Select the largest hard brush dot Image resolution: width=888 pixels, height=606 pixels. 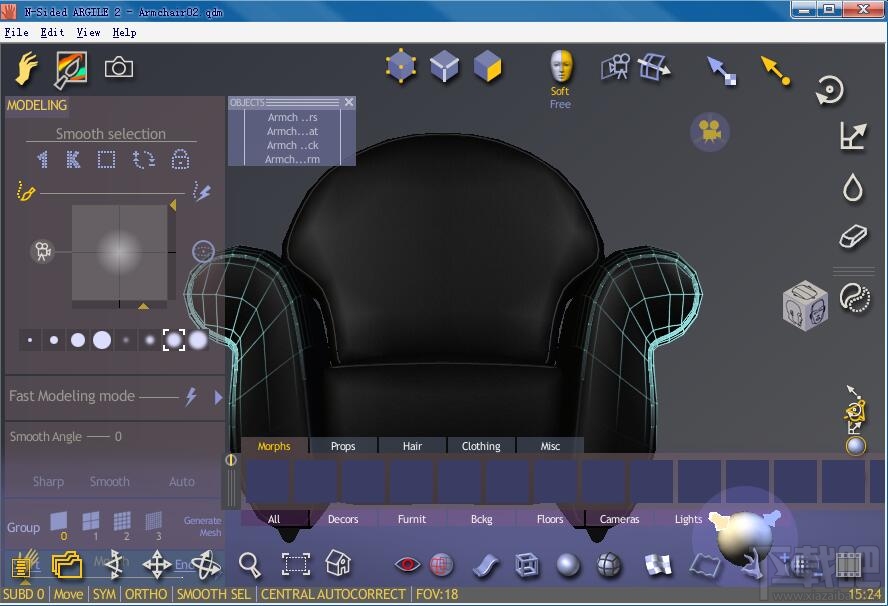click(102, 340)
